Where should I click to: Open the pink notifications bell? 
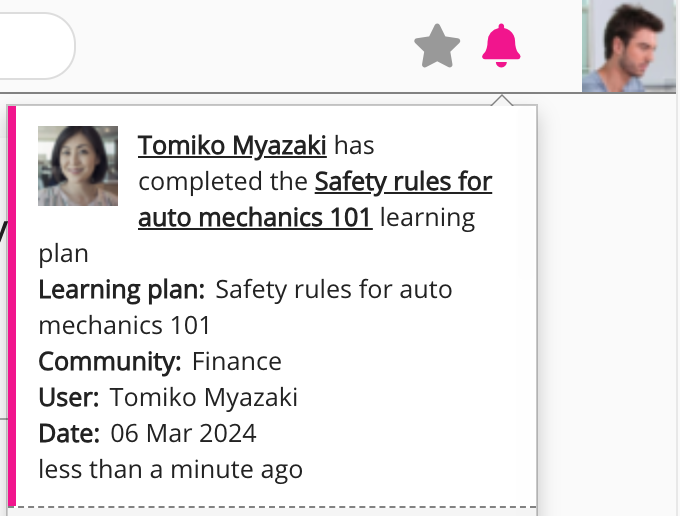pyautogui.click(x=501, y=46)
